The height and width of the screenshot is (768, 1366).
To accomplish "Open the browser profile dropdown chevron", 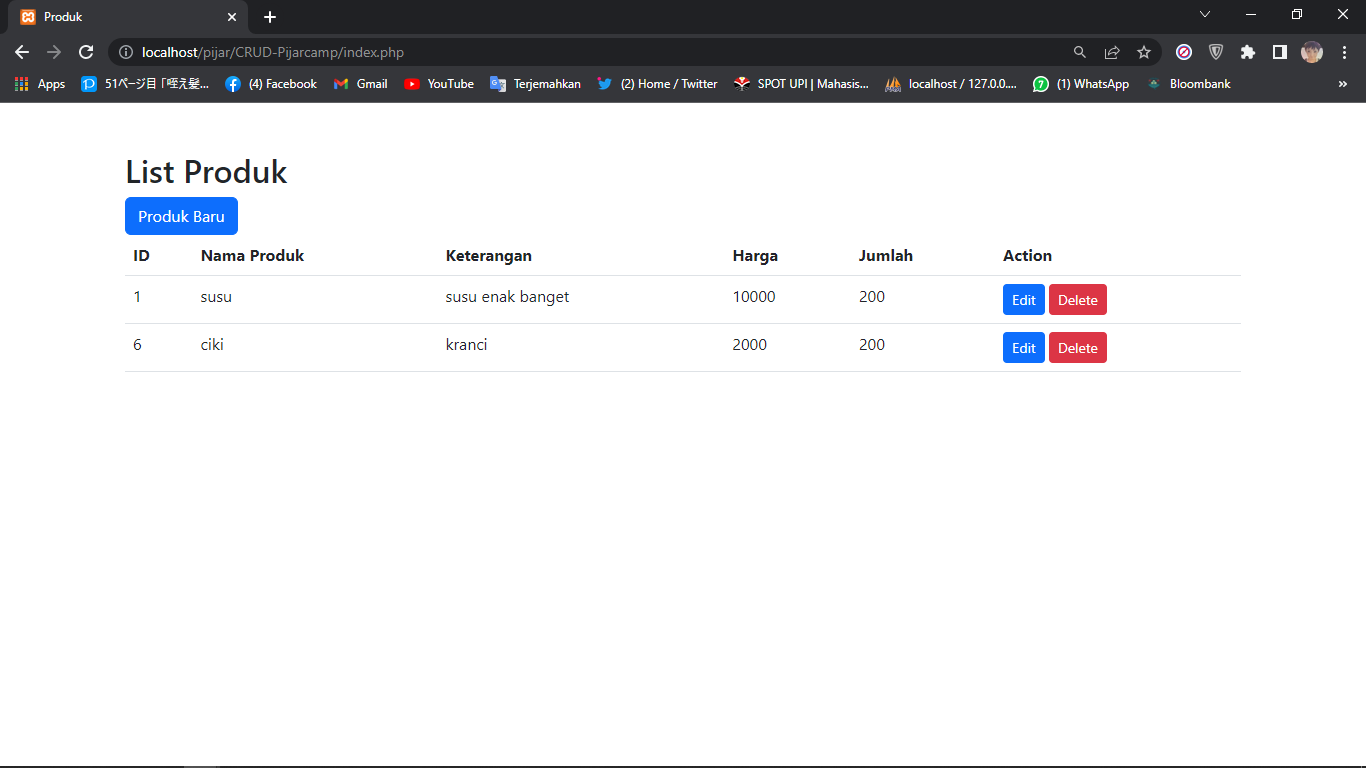I will pos(1205,15).
